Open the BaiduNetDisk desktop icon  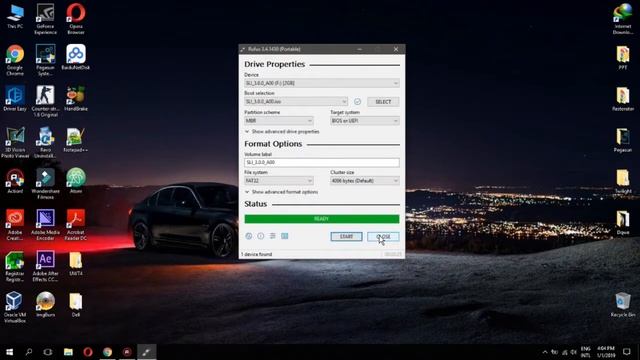click(76, 57)
